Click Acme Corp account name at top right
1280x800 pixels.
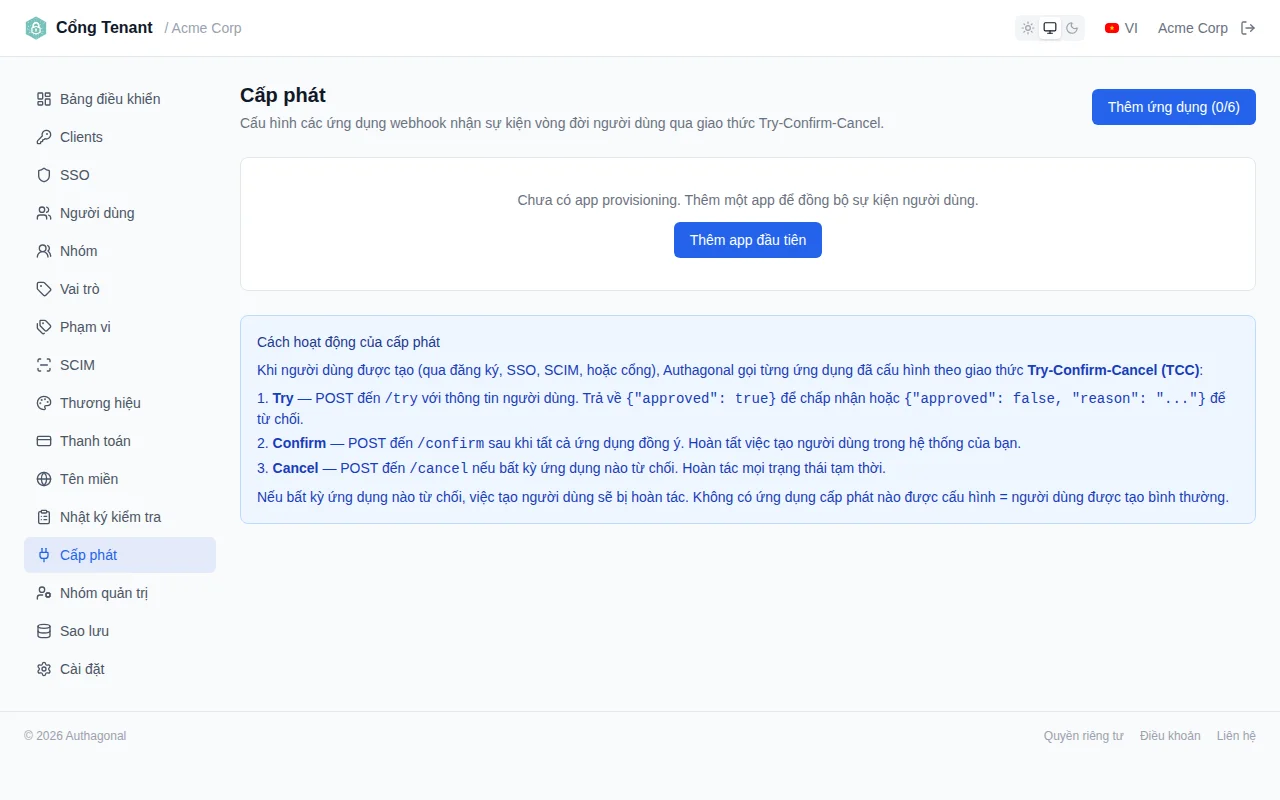tap(1193, 28)
